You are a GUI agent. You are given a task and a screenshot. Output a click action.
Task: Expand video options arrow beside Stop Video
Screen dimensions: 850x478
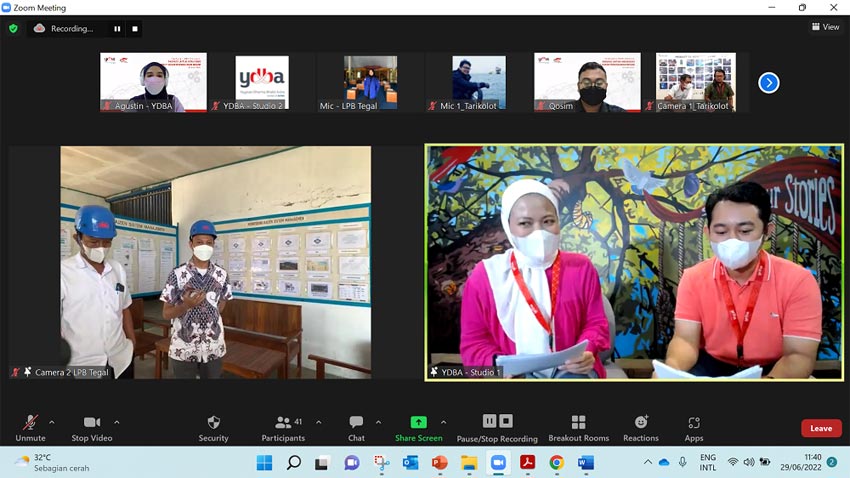(x=117, y=422)
